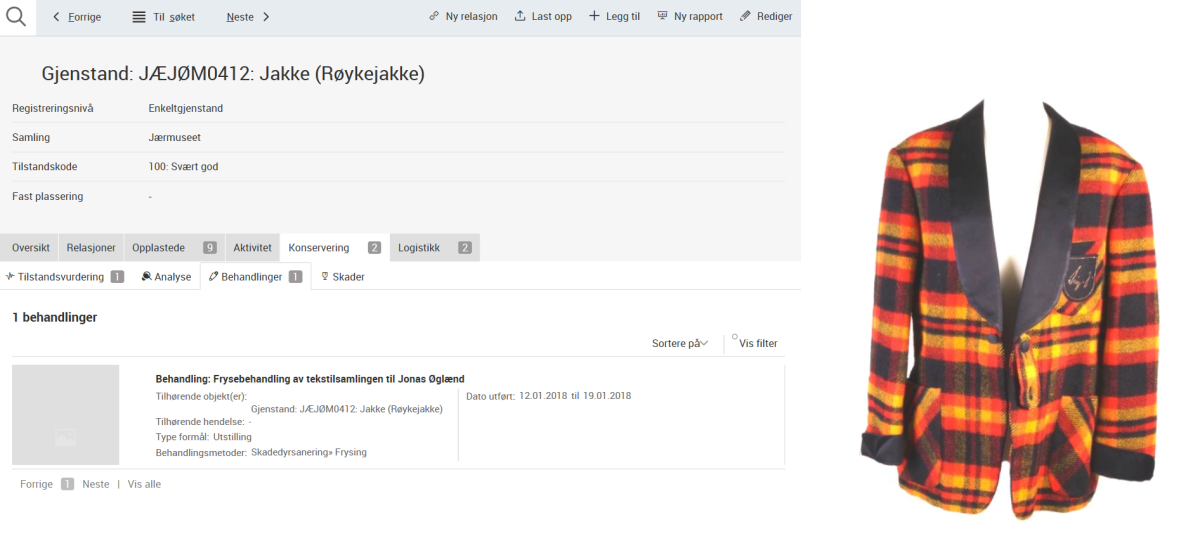Open Ny rapport report icon

click(x=663, y=17)
